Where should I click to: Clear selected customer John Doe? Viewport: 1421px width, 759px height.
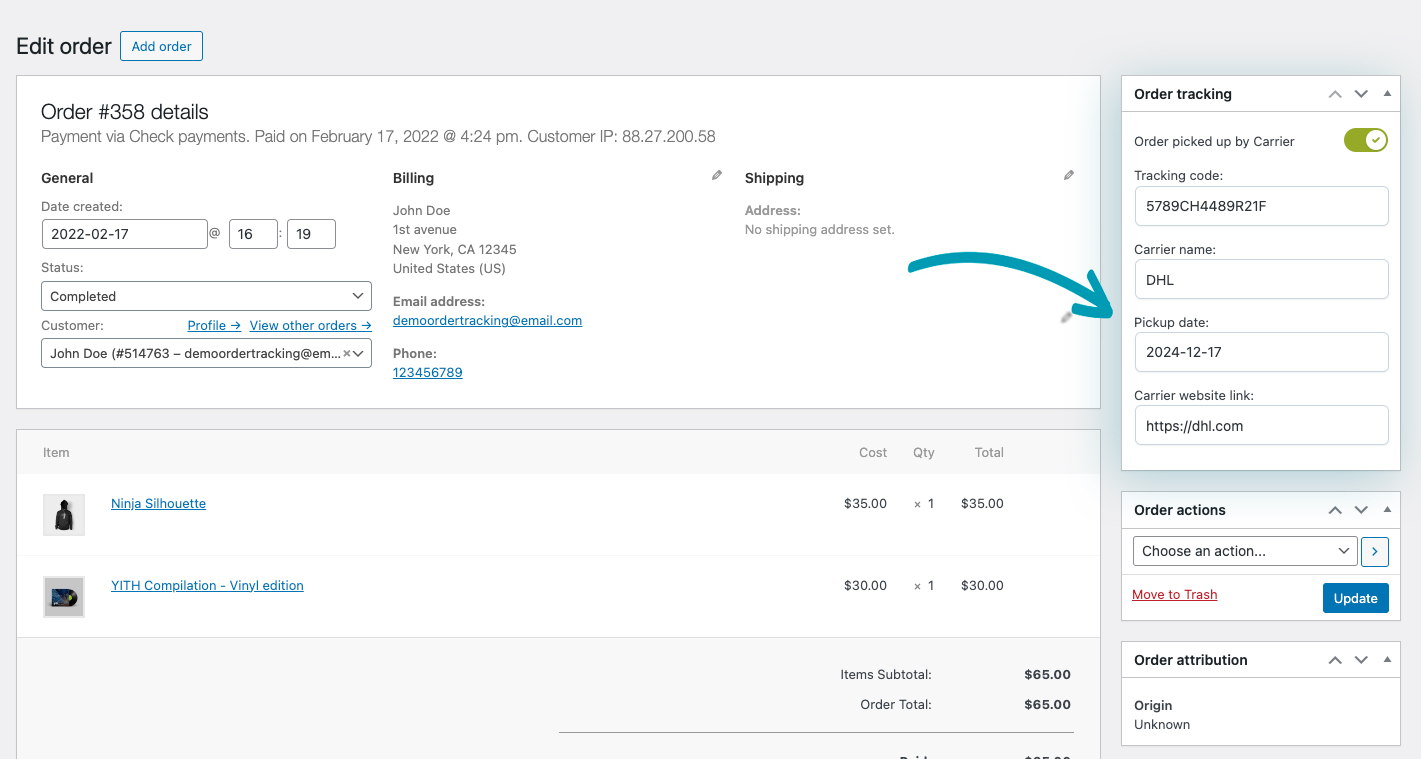pyautogui.click(x=346, y=353)
